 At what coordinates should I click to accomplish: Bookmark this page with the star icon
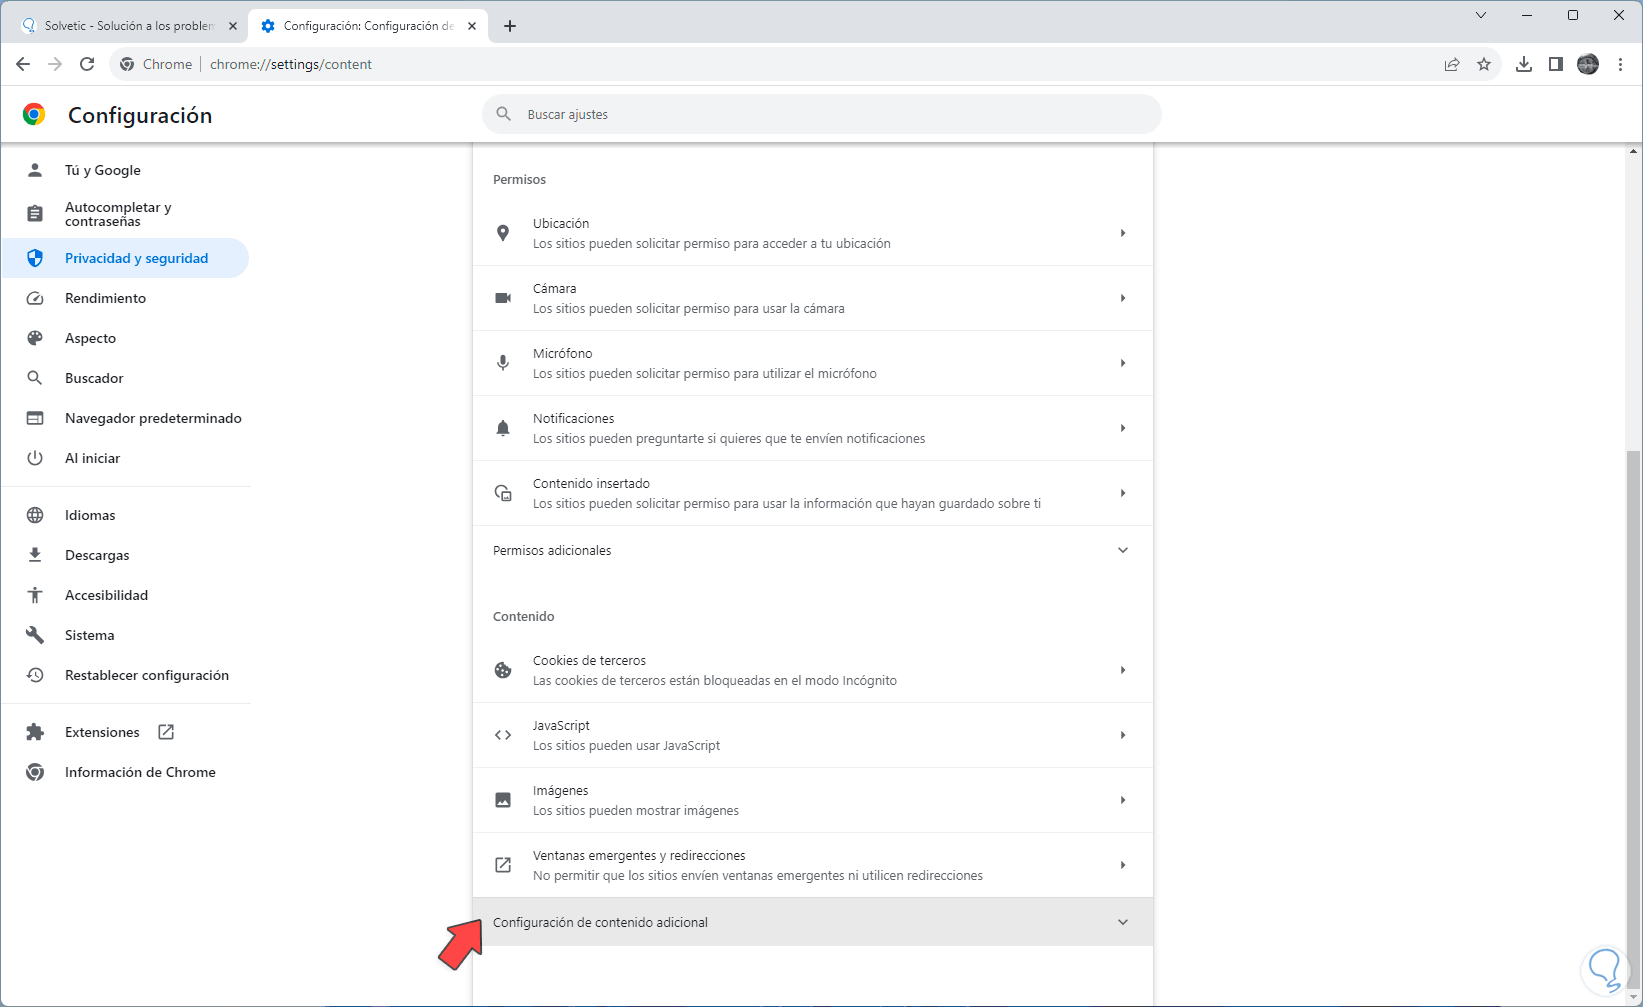pos(1484,64)
